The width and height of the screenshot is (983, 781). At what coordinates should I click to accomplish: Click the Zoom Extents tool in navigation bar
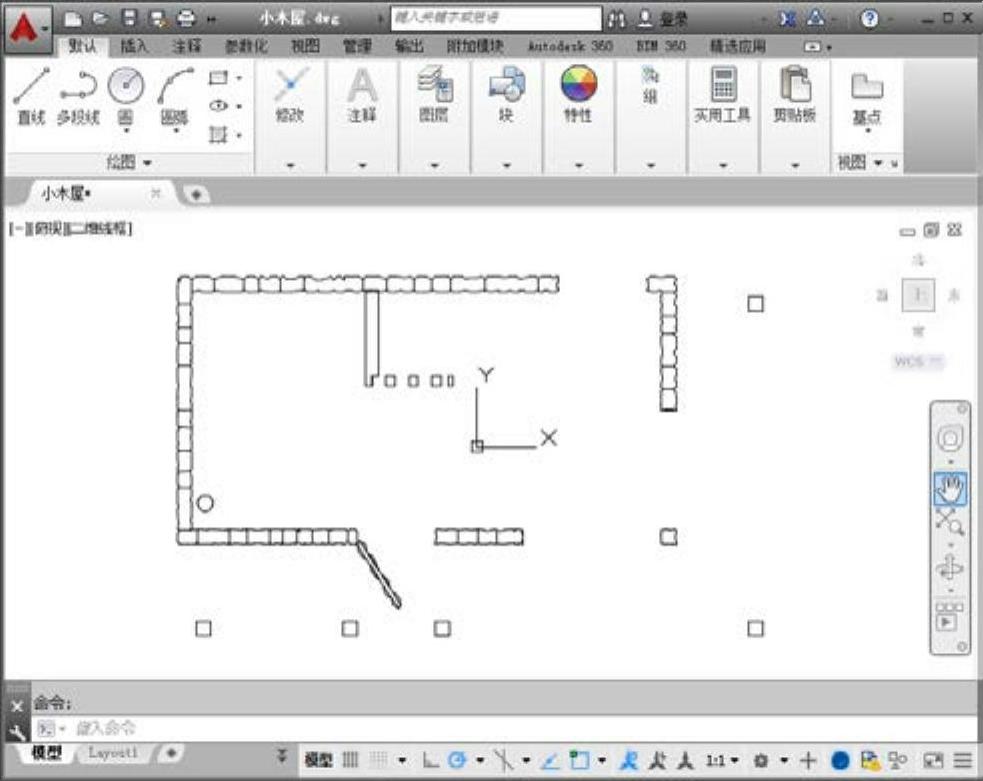coord(950,522)
